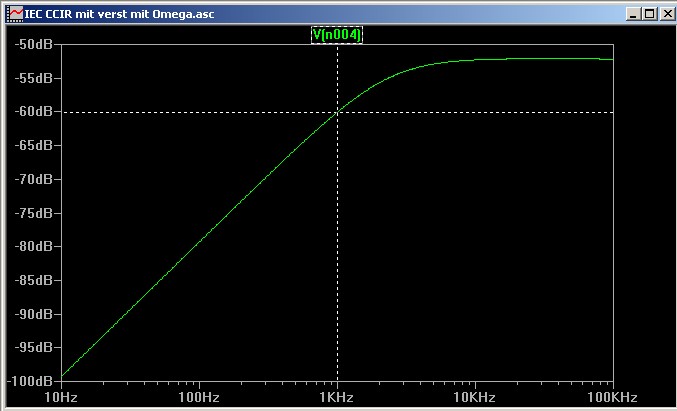Close the IEC CCIR plot window
Viewport: 677px width, 411px height.
click(666, 14)
